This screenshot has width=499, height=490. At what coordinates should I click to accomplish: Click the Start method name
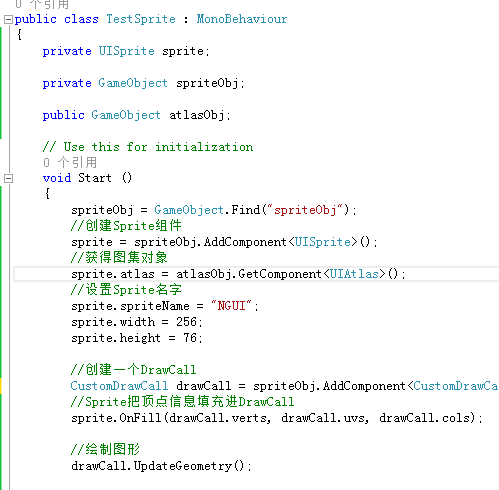(95, 178)
